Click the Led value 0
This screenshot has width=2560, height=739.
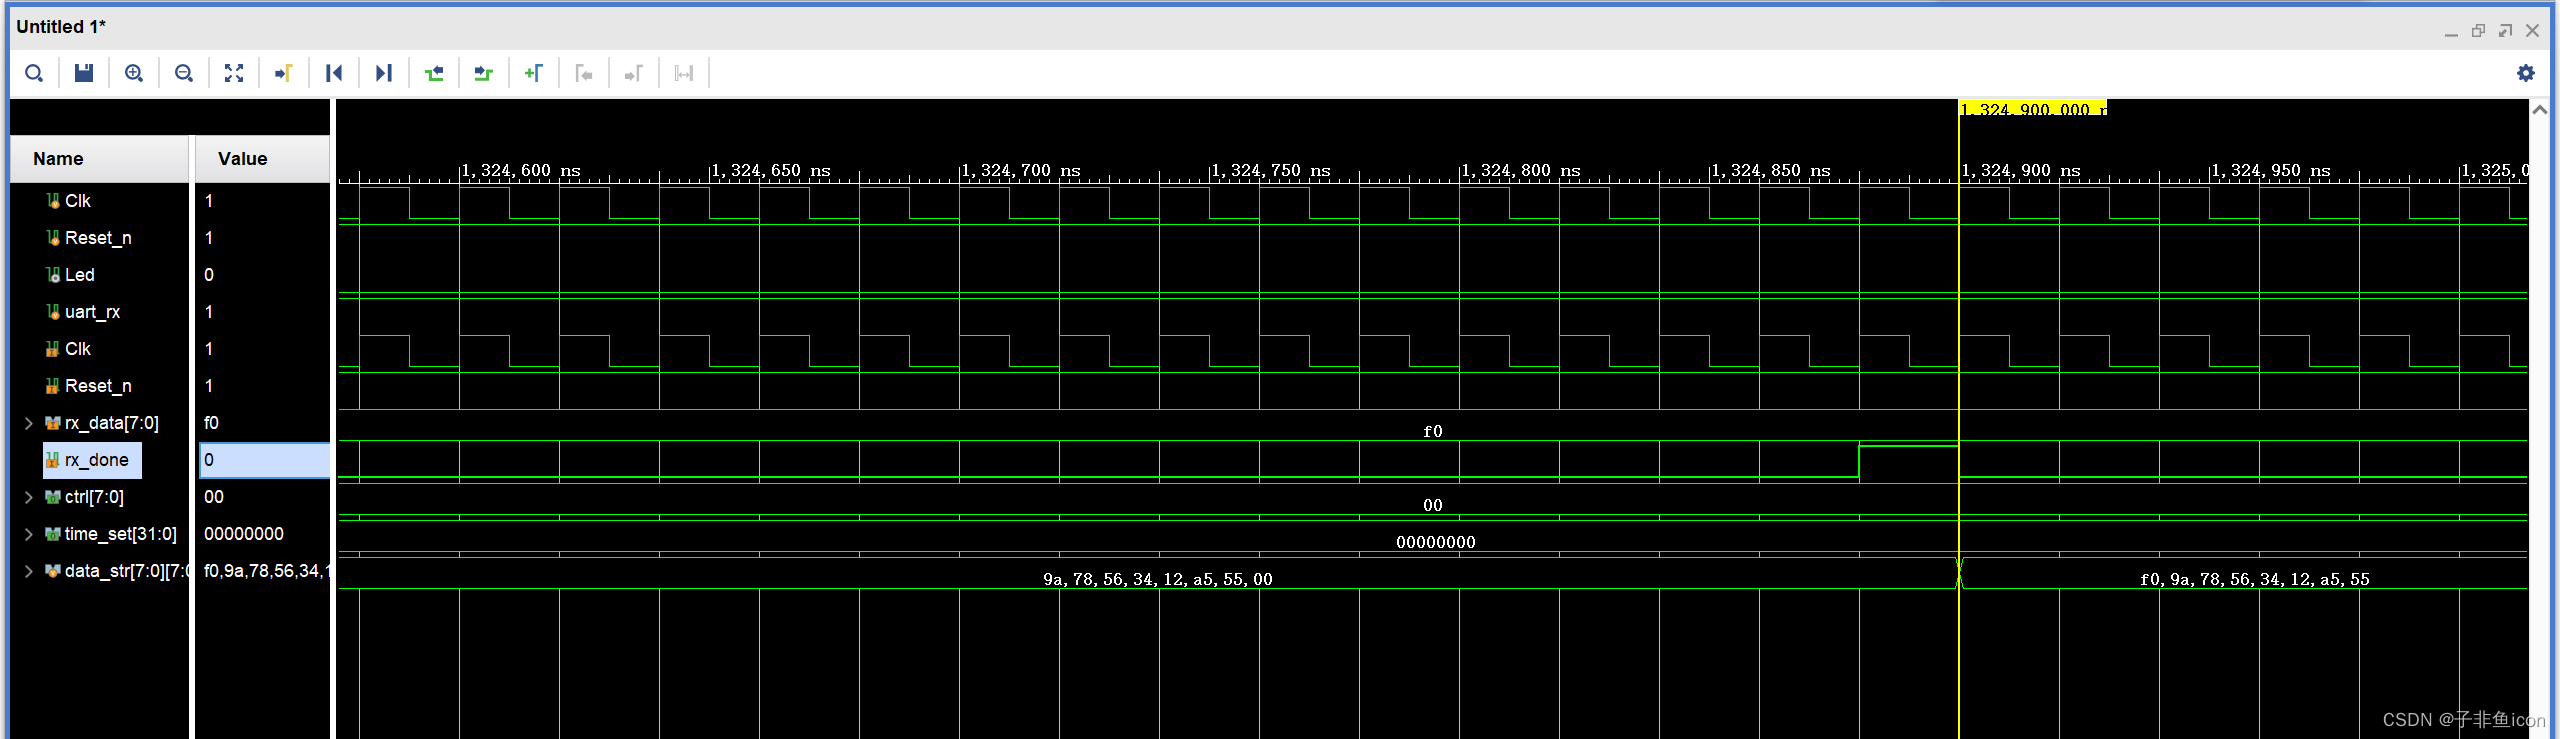click(209, 275)
